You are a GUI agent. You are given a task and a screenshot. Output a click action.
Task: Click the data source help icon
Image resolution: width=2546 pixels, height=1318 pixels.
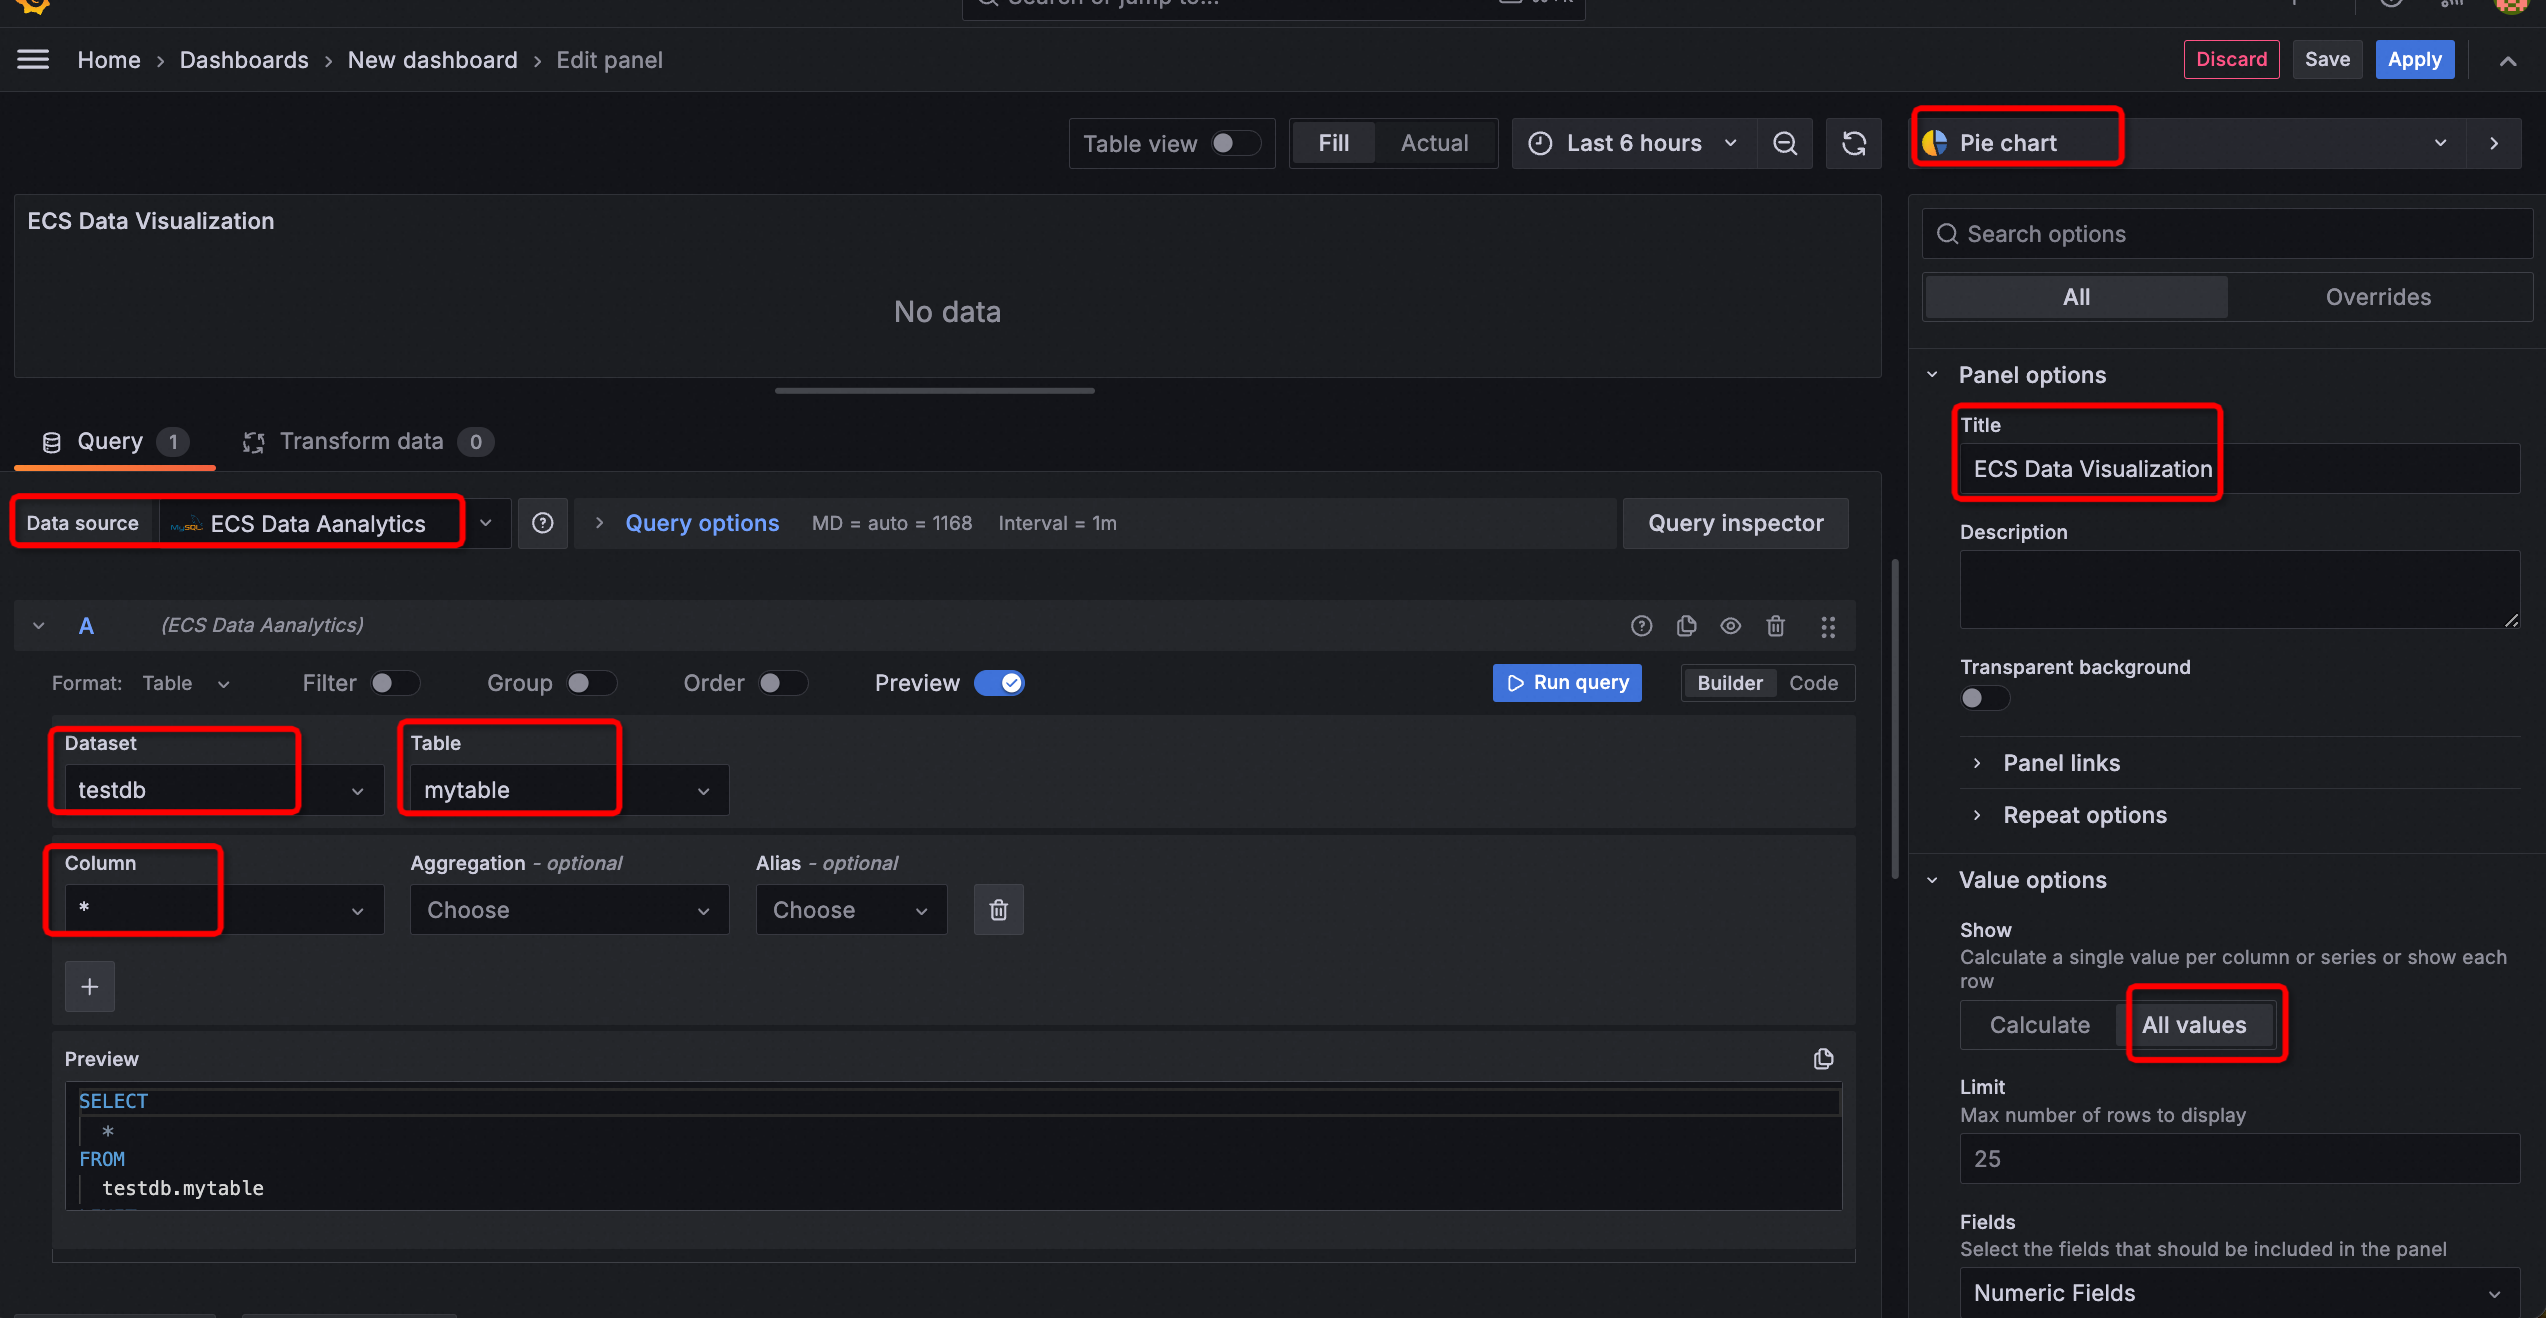pyautogui.click(x=543, y=523)
